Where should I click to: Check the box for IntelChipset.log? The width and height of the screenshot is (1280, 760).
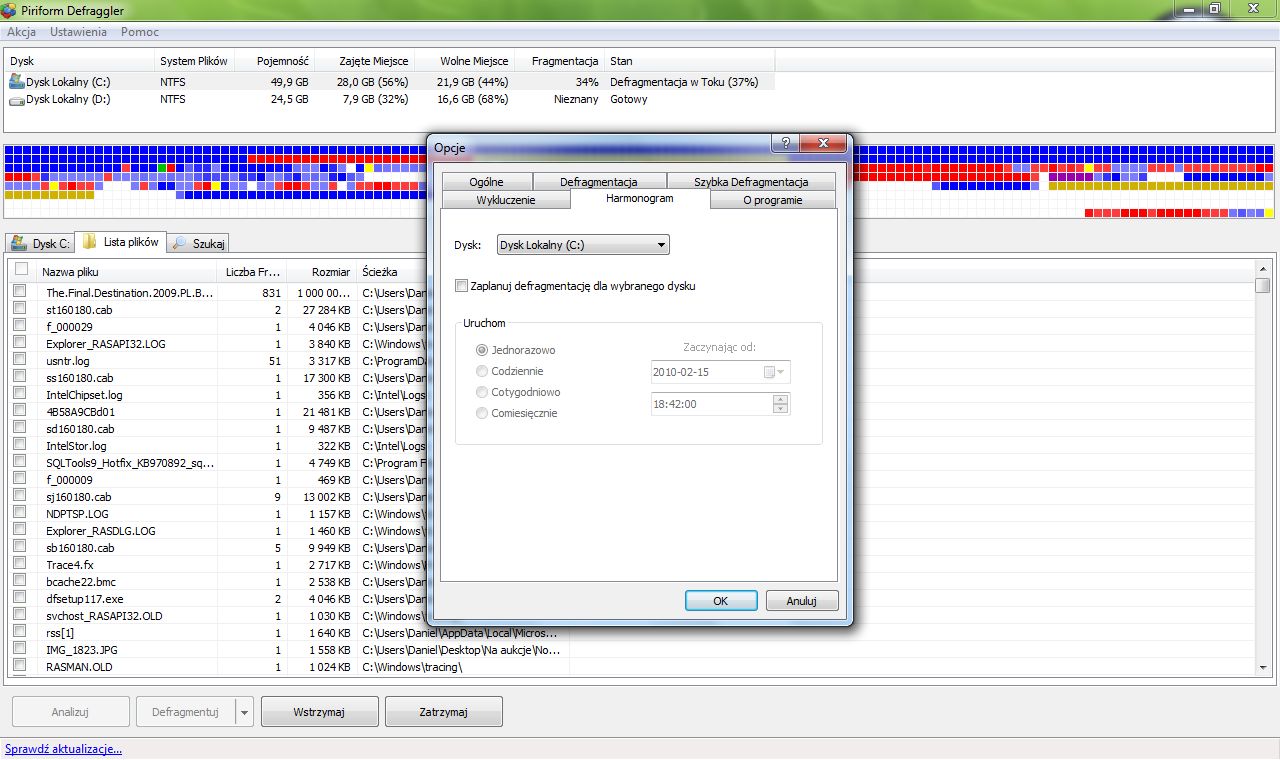tap(19, 394)
